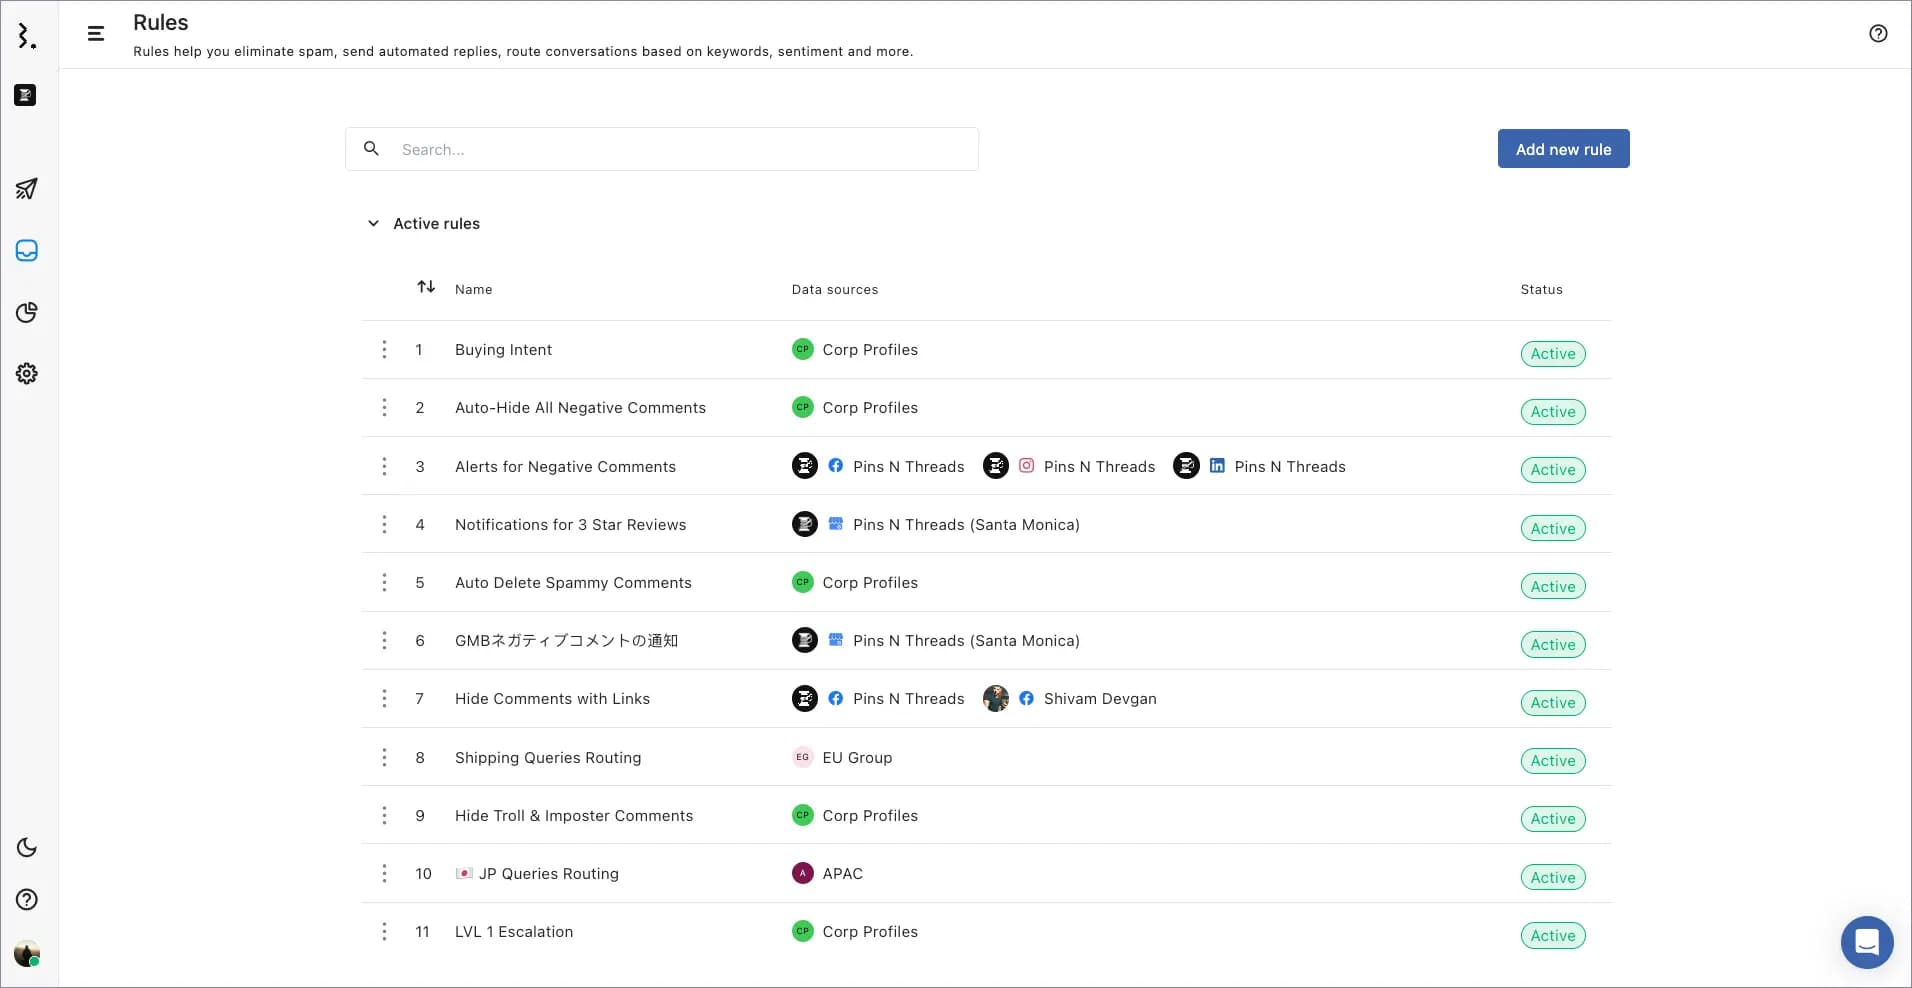The height and width of the screenshot is (988, 1912).
Task: Toggle Active status of Hide Comments with Links
Action: point(1552,703)
